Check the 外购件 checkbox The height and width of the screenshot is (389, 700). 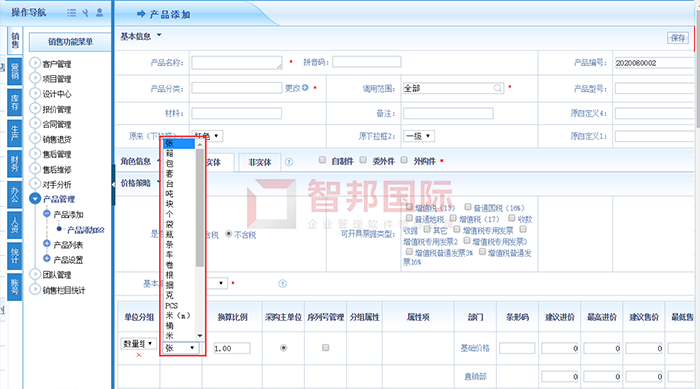point(404,160)
